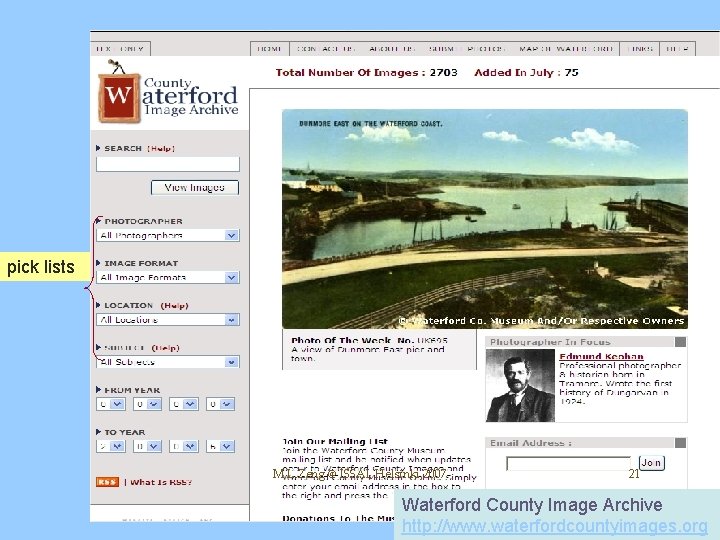Screen dimensions: 720x540
Task: Open the Help tab in top navigation
Action: tap(677, 49)
